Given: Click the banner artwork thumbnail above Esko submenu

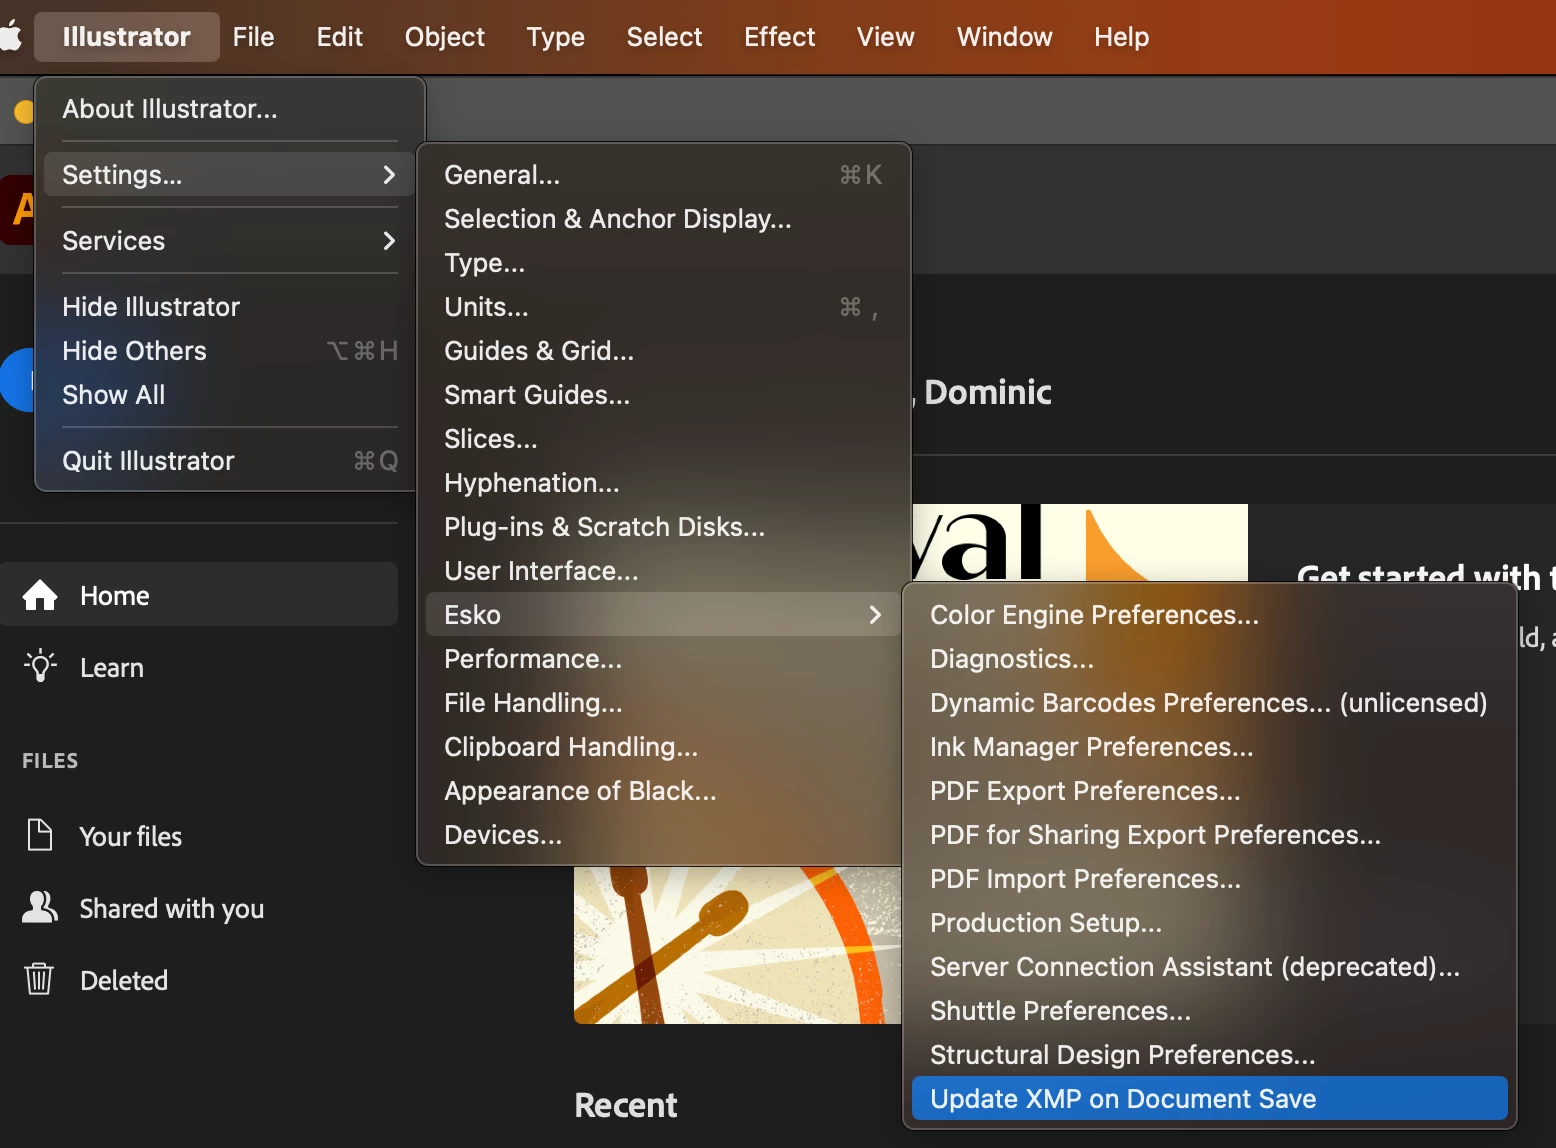Looking at the screenshot, I should coord(1080,543).
